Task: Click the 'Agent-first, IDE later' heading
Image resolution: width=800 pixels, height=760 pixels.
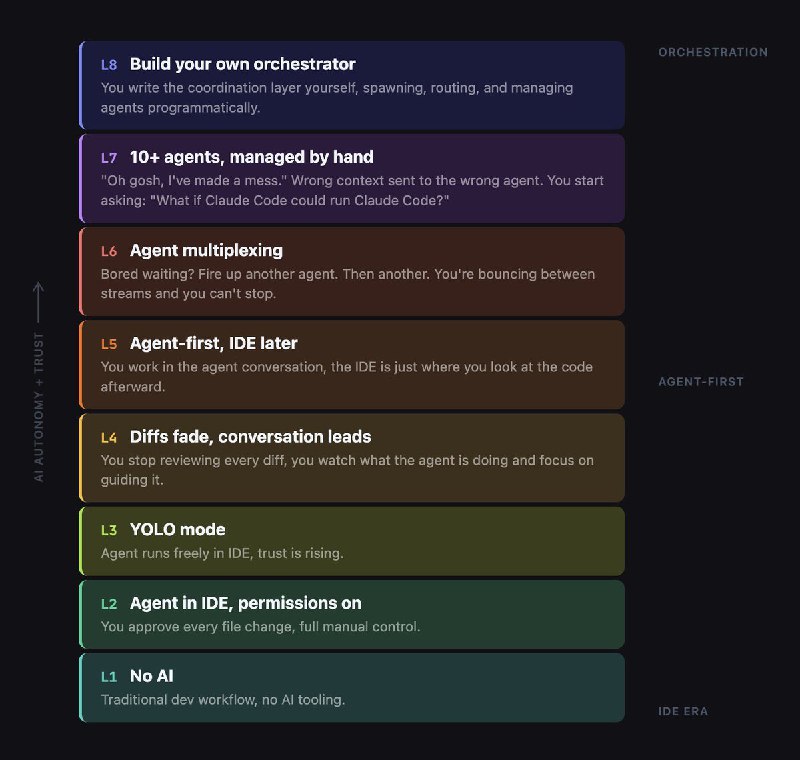Action: [x=213, y=343]
